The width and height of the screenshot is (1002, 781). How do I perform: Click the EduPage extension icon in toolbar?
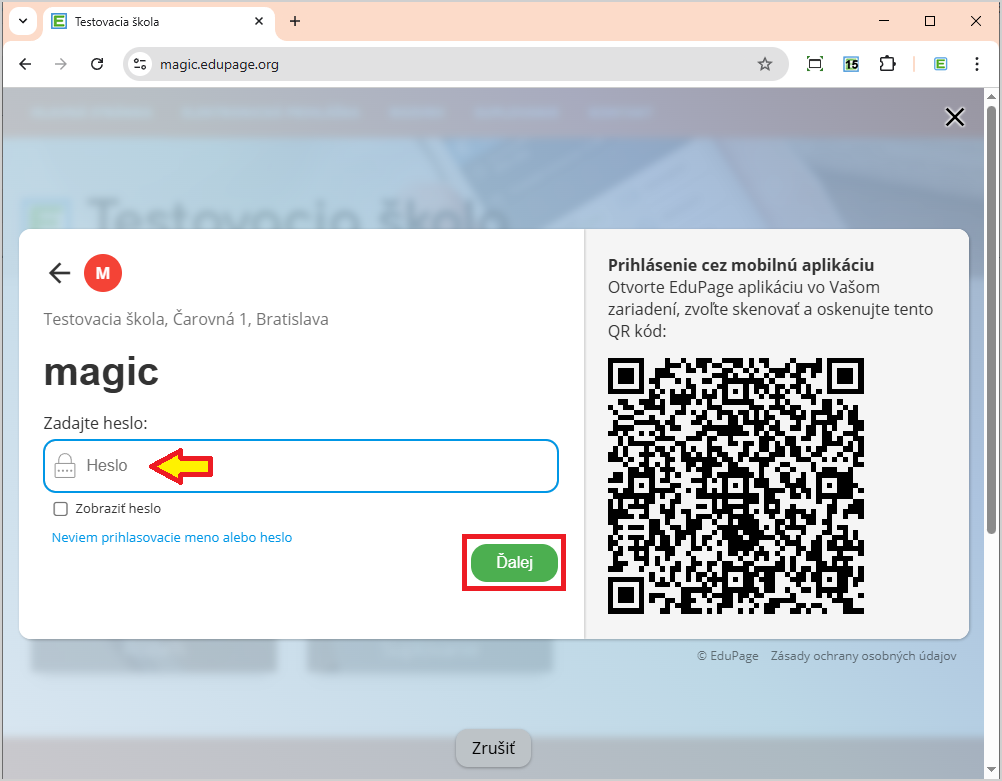tap(940, 64)
